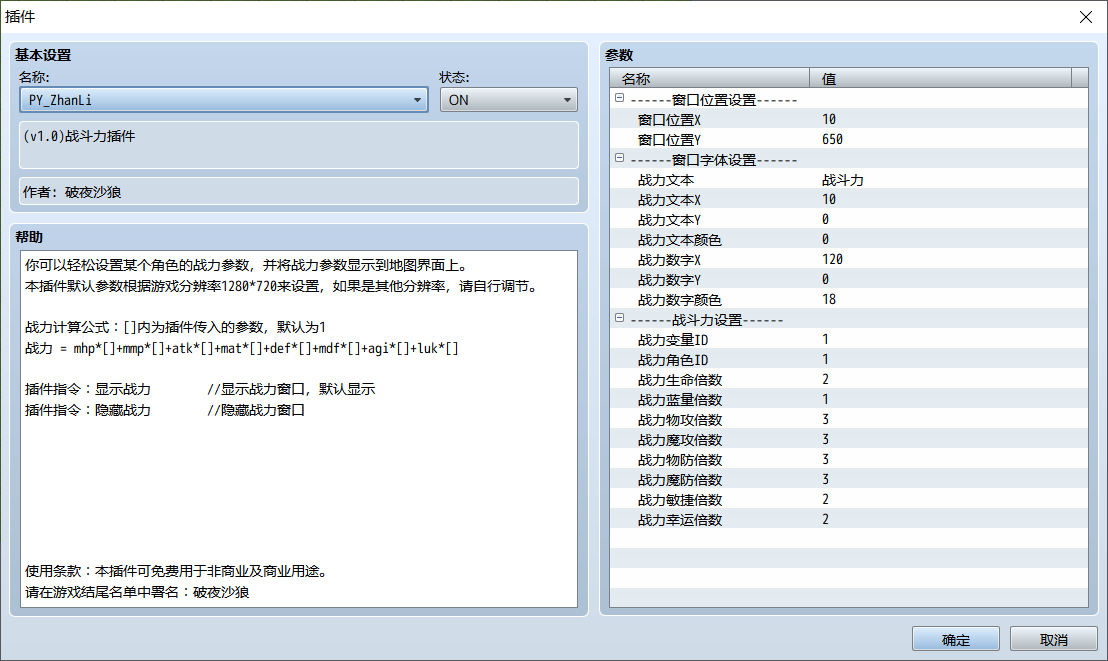Select the 窗口位置Y parameter row

point(849,139)
